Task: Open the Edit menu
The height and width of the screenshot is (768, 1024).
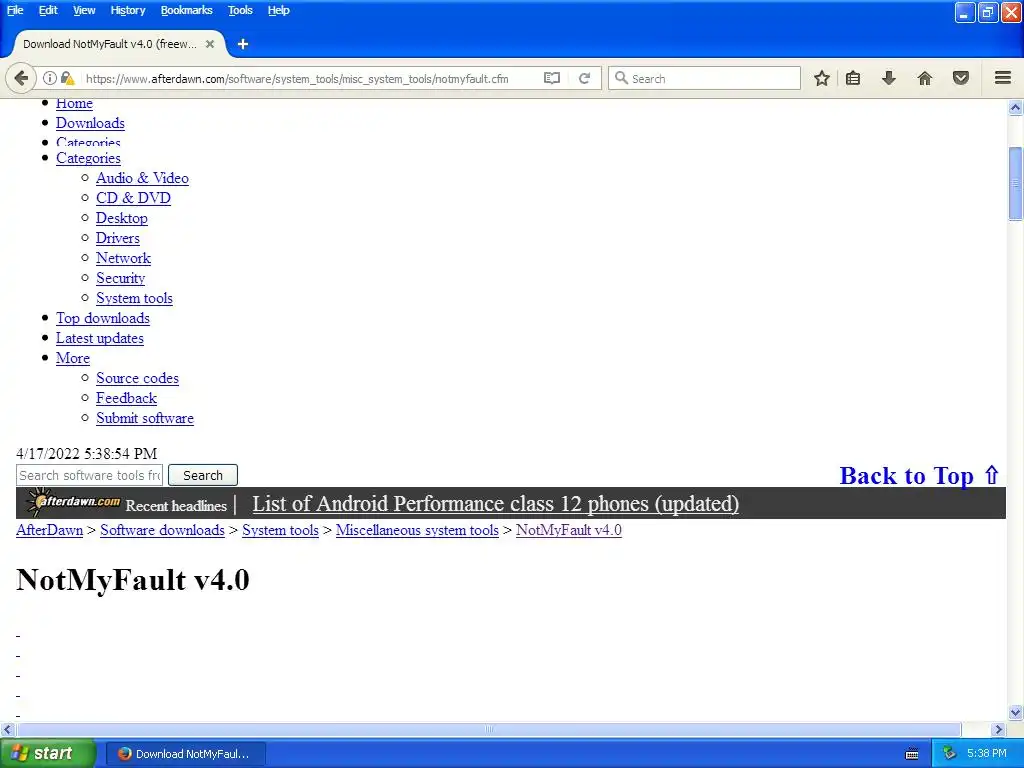Action: tap(48, 10)
